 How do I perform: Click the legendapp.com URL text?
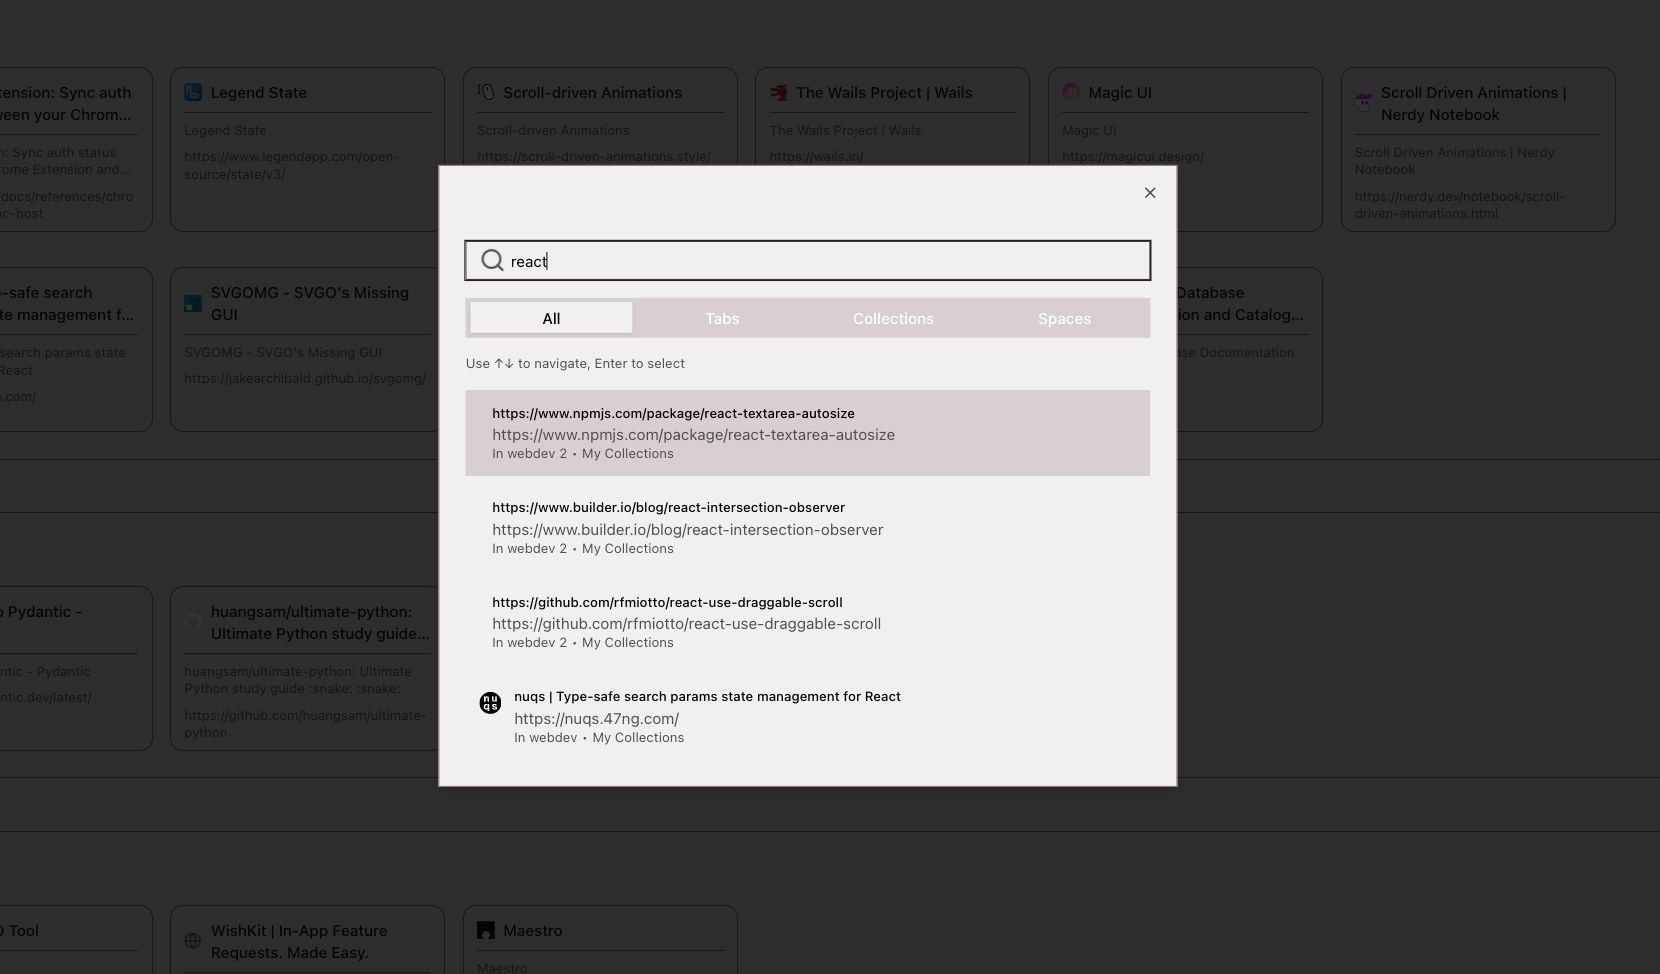(291, 165)
